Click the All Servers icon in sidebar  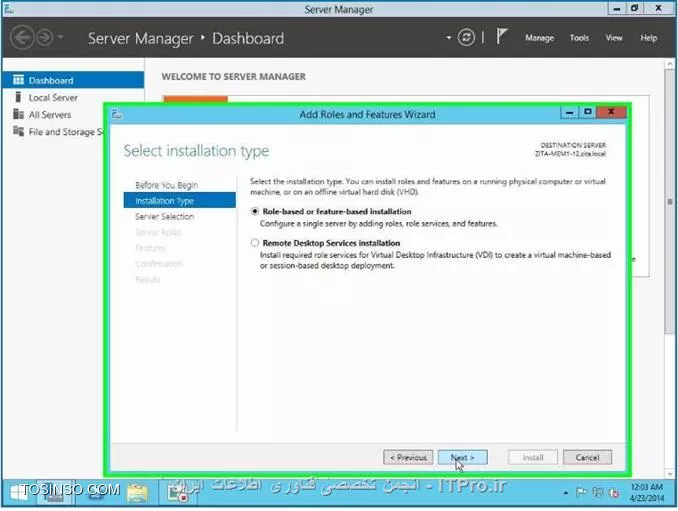(x=18, y=114)
